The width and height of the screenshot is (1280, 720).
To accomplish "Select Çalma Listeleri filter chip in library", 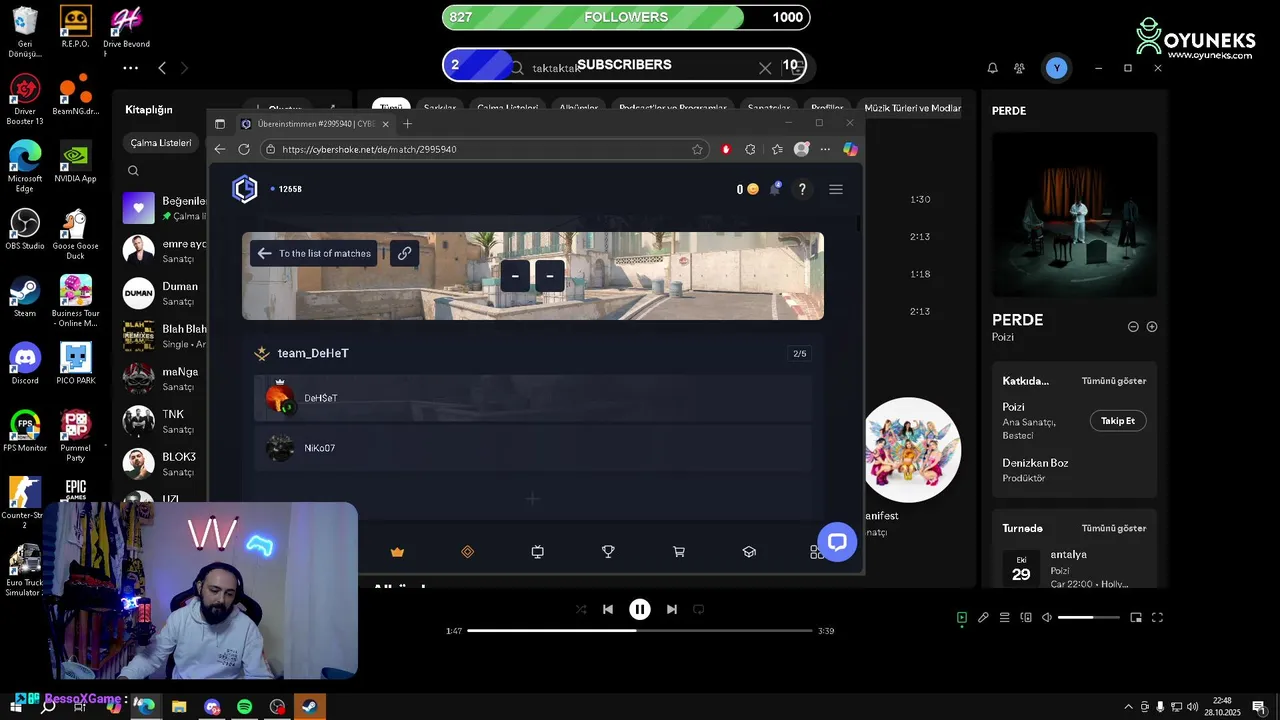I will (161, 143).
